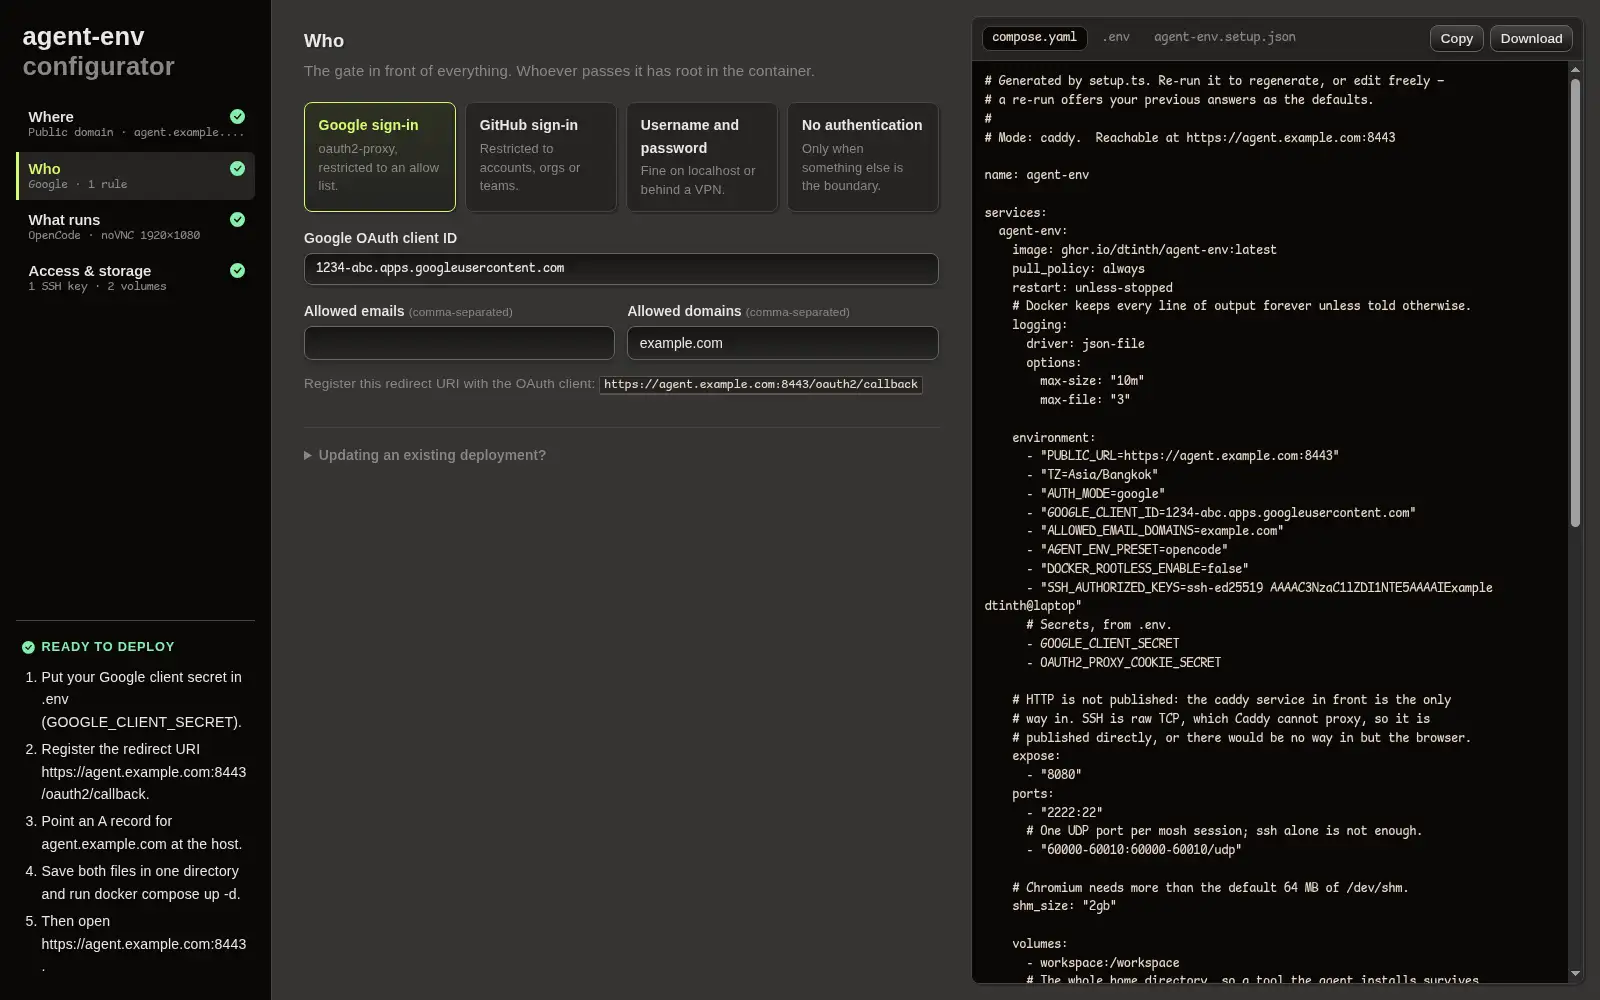This screenshot has width=1600, height=1000.
Task: Click the green checkmark beside Access & storage
Action: [x=237, y=270]
